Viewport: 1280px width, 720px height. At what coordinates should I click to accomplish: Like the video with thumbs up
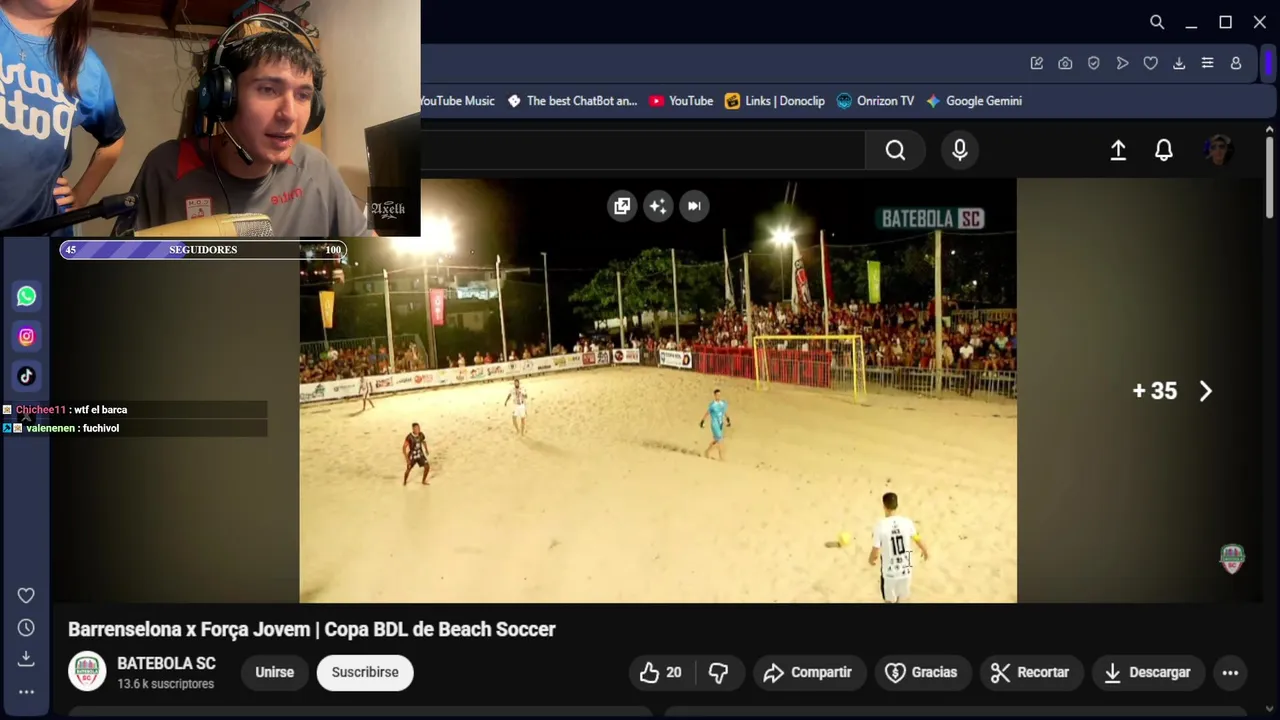tap(660, 673)
